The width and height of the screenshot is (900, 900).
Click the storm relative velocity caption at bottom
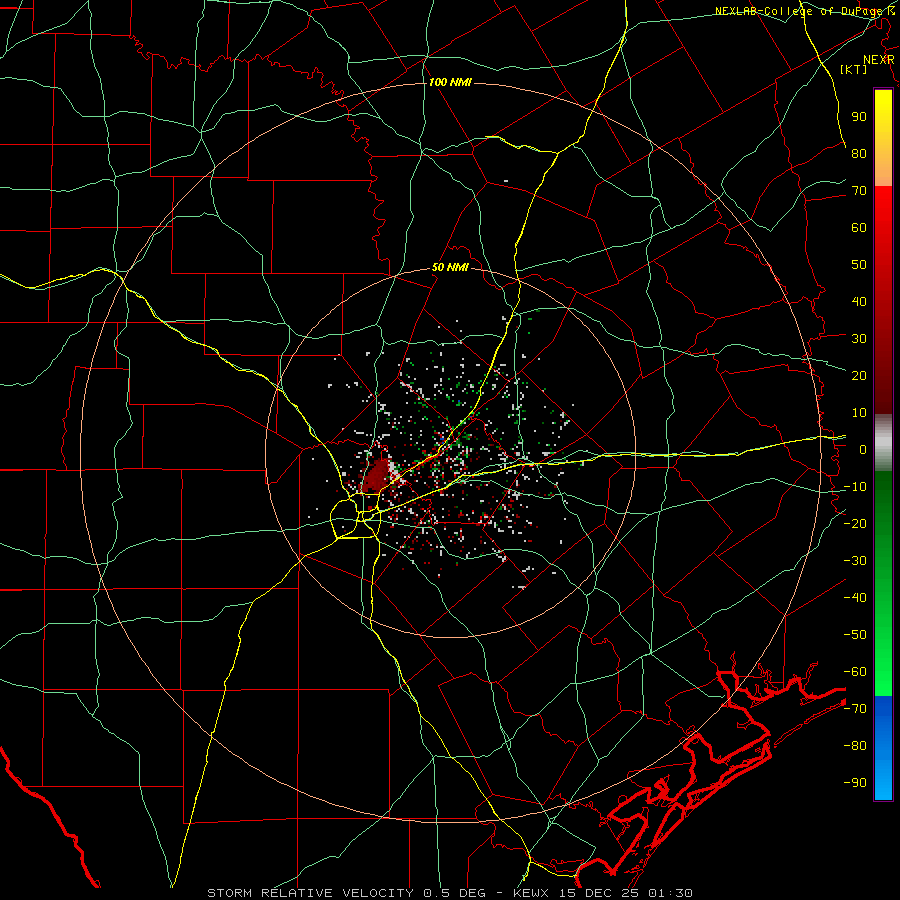click(450, 893)
